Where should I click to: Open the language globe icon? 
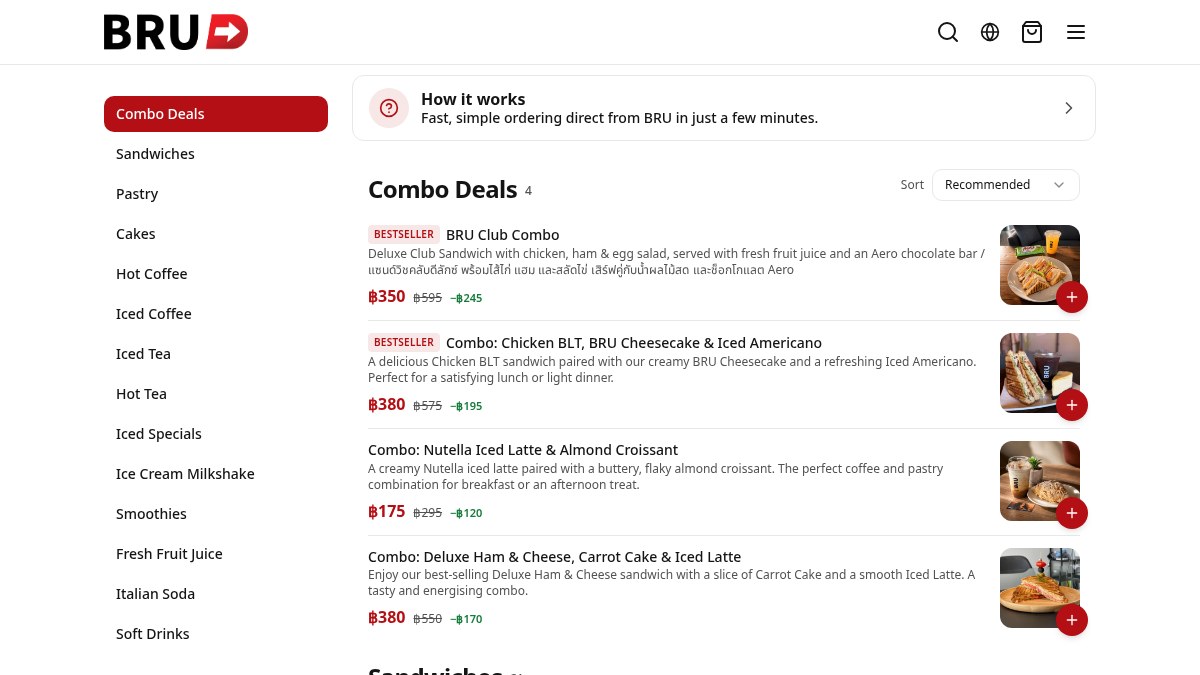coord(990,32)
